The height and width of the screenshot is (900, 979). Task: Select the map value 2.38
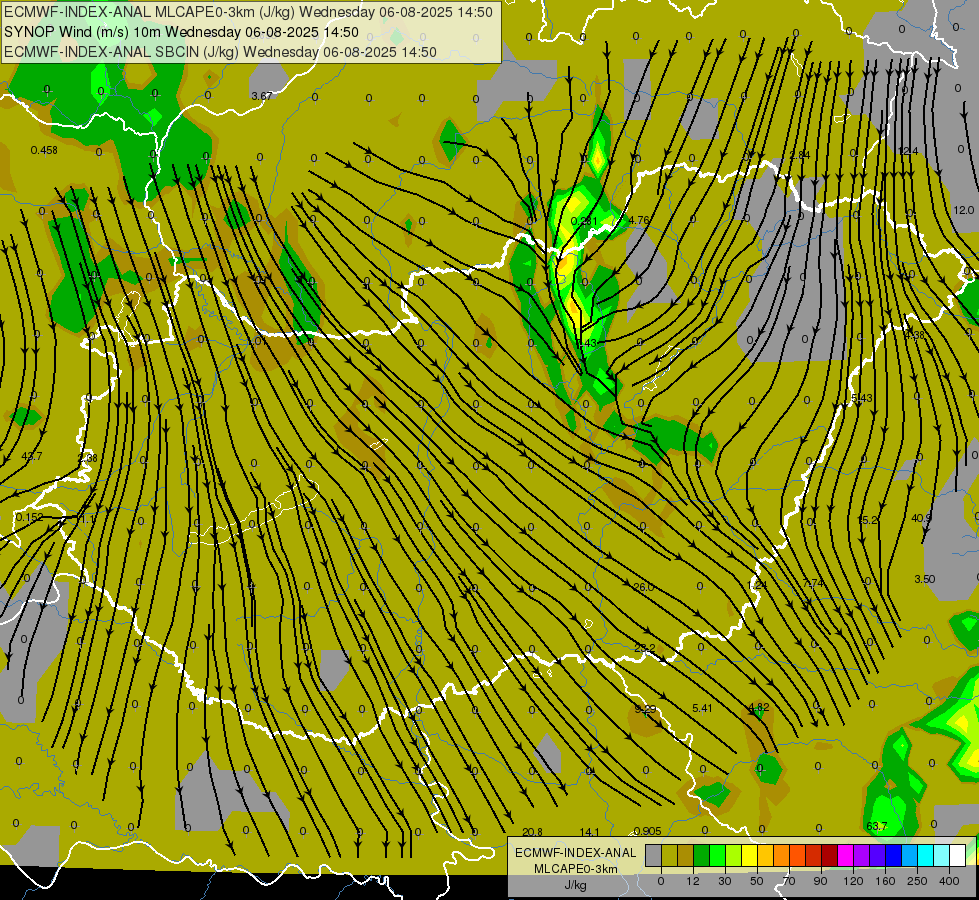click(87, 458)
